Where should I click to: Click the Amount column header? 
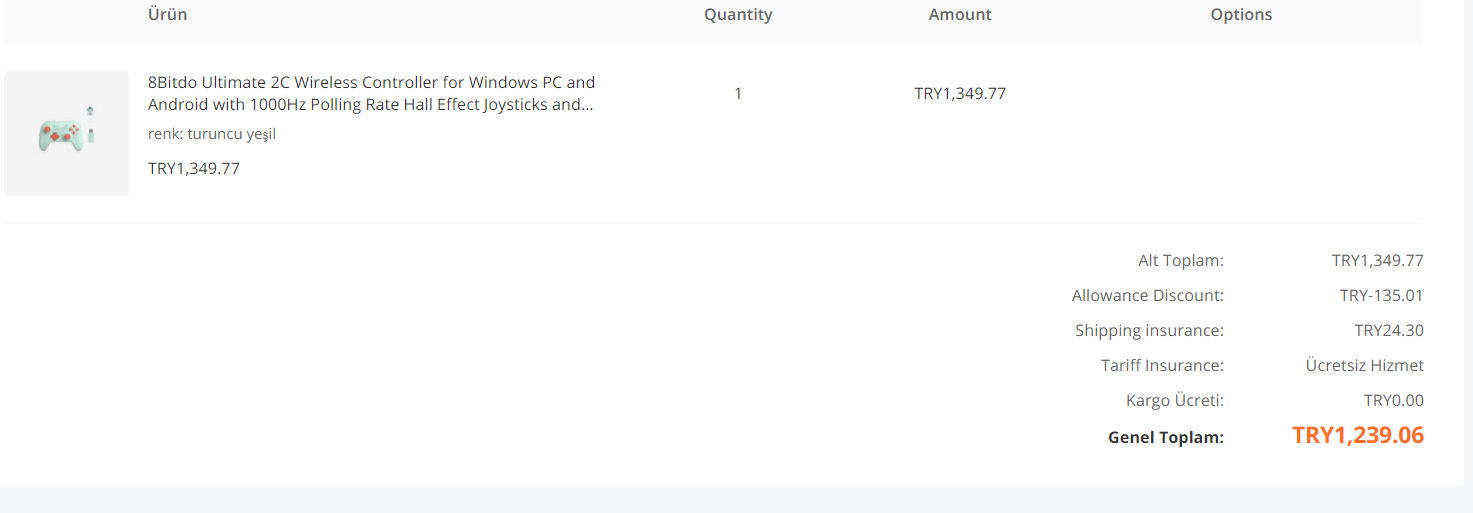pyautogui.click(x=960, y=14)
